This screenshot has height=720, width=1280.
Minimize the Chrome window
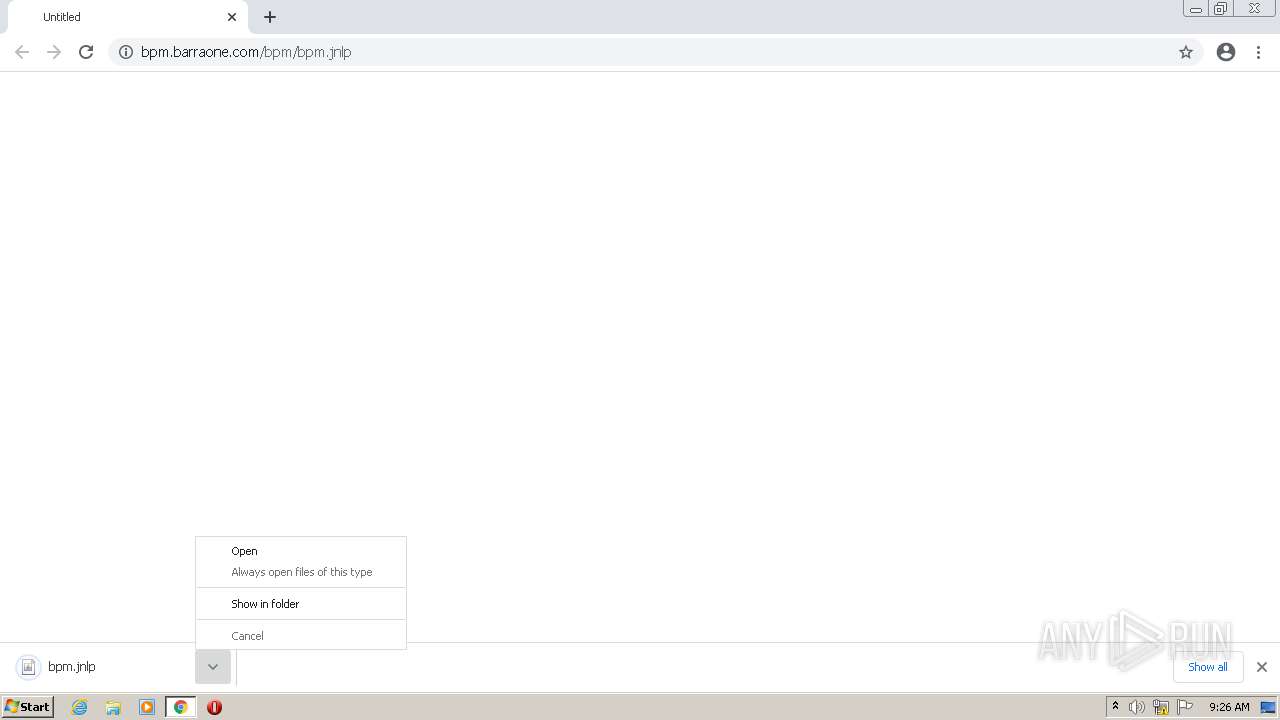coord(1195,9)
